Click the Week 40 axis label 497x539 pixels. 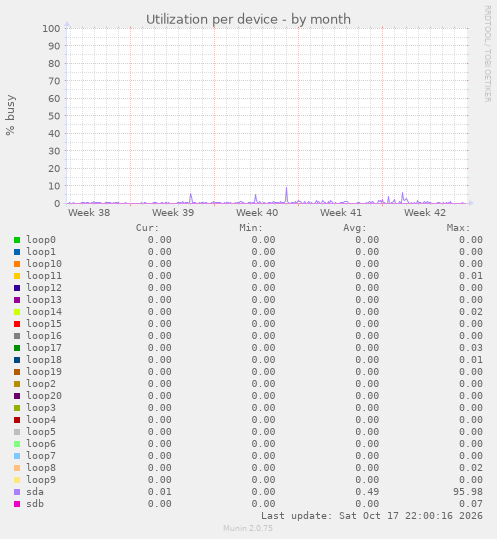(x=257, y=213)
